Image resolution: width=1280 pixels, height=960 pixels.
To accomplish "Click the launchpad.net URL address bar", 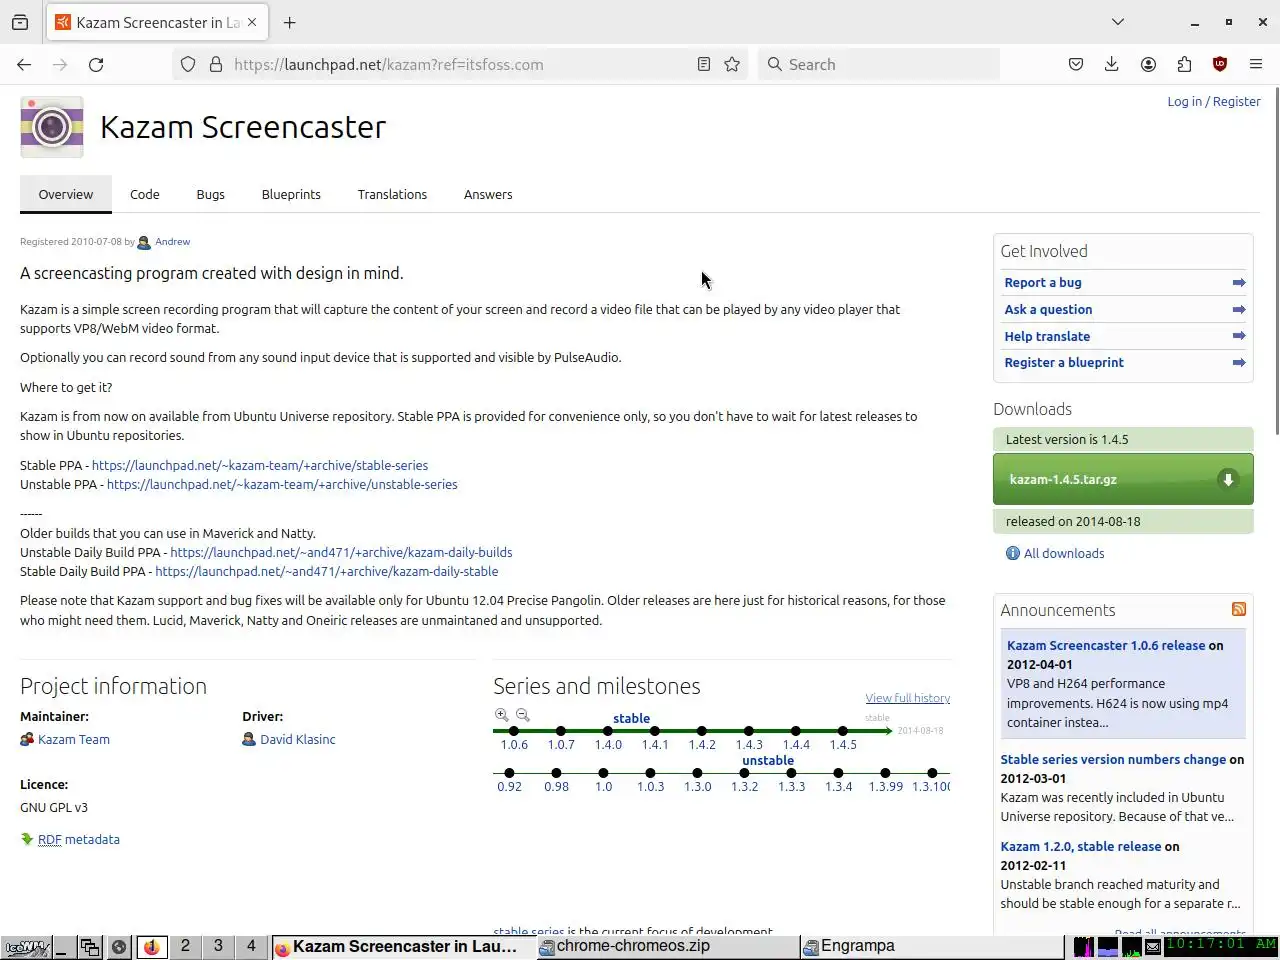I will point(460,64).
